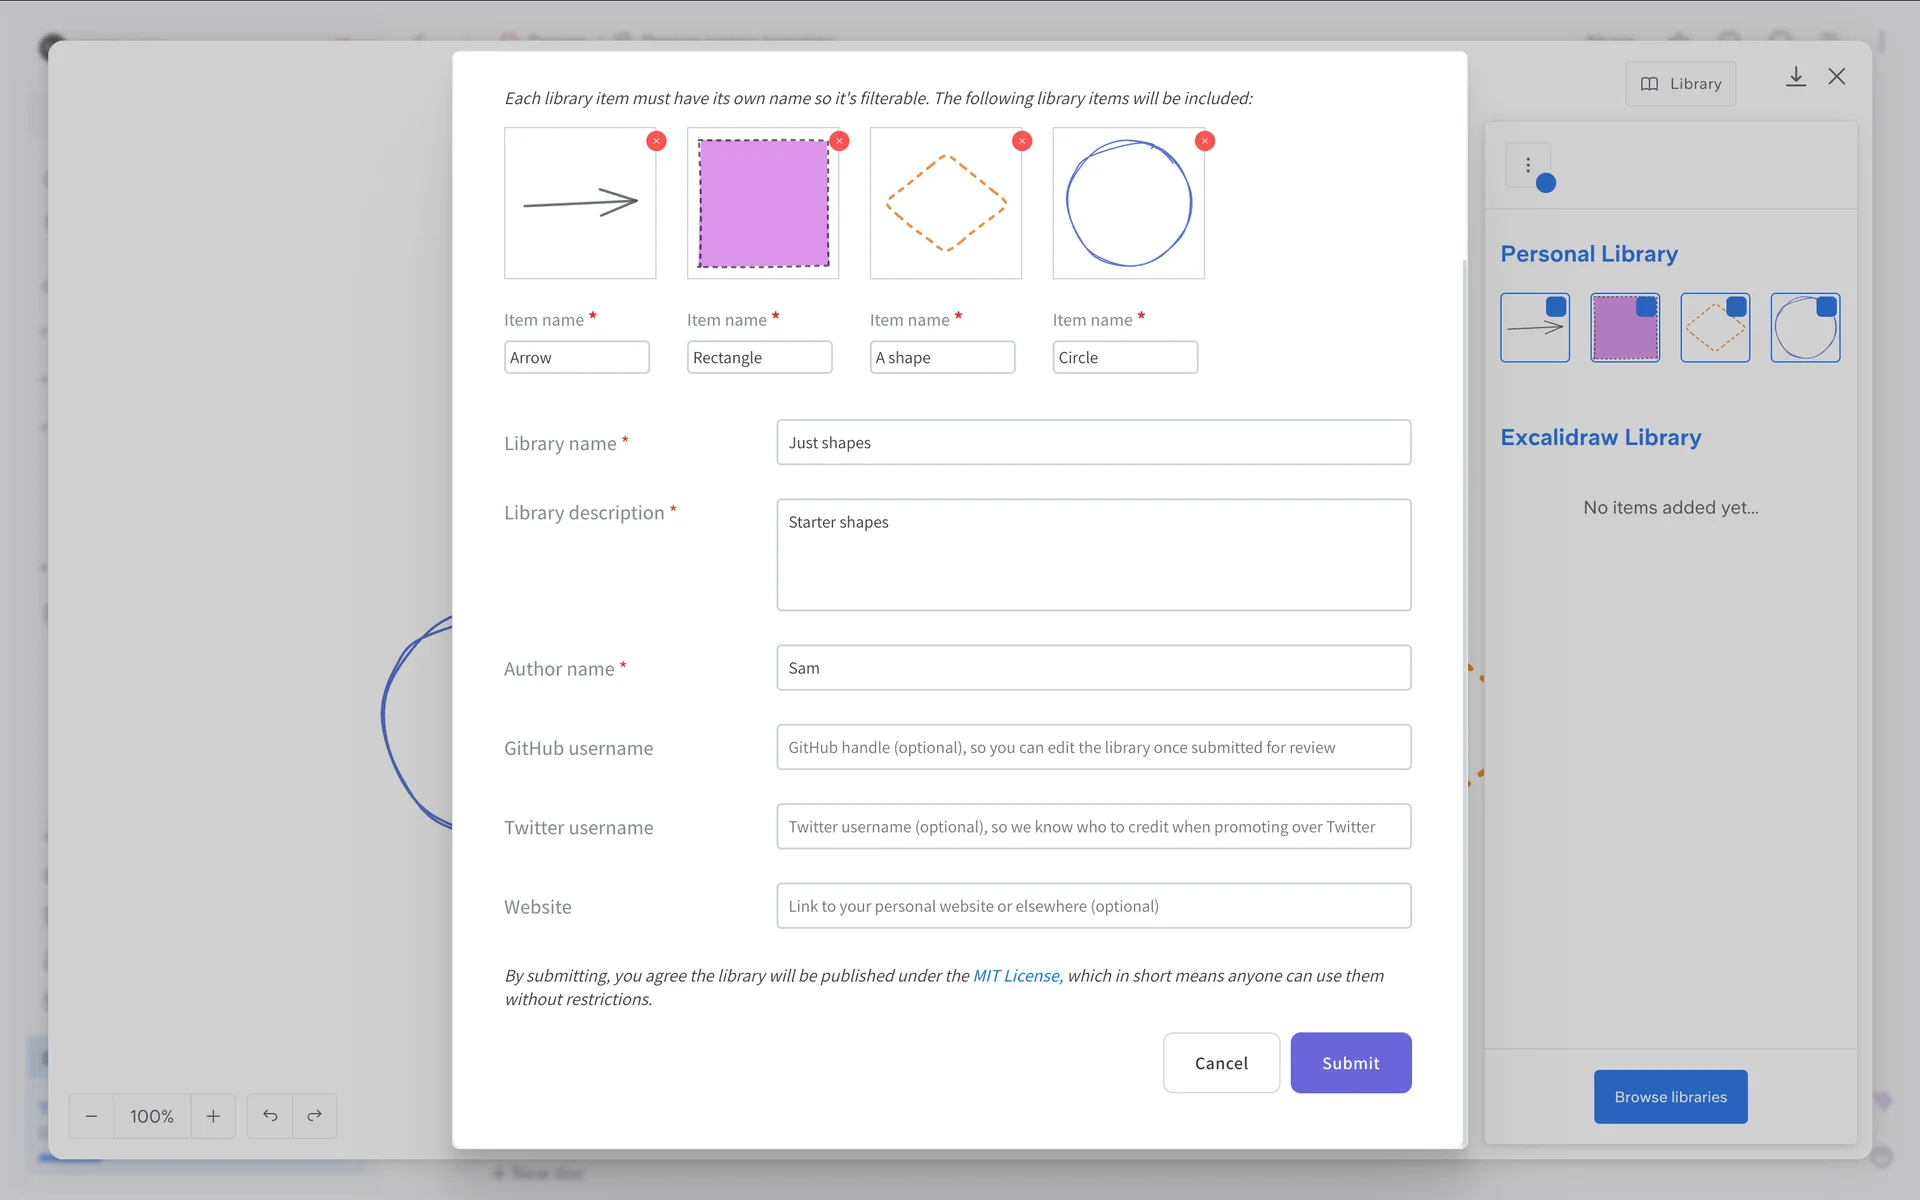
Task: Toggle the circle item checkbox in Personal Library
Action: (1826, 307)
